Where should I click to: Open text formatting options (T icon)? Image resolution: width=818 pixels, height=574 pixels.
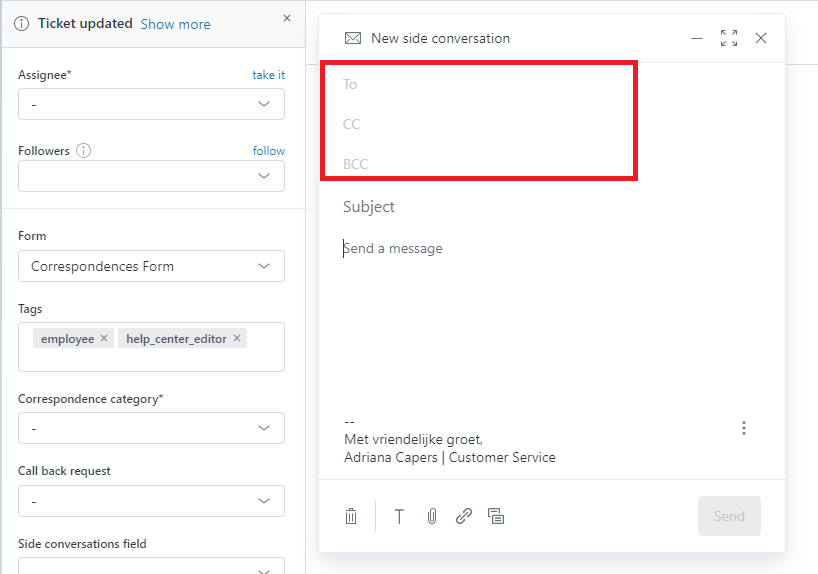click(x=399, y=516)
